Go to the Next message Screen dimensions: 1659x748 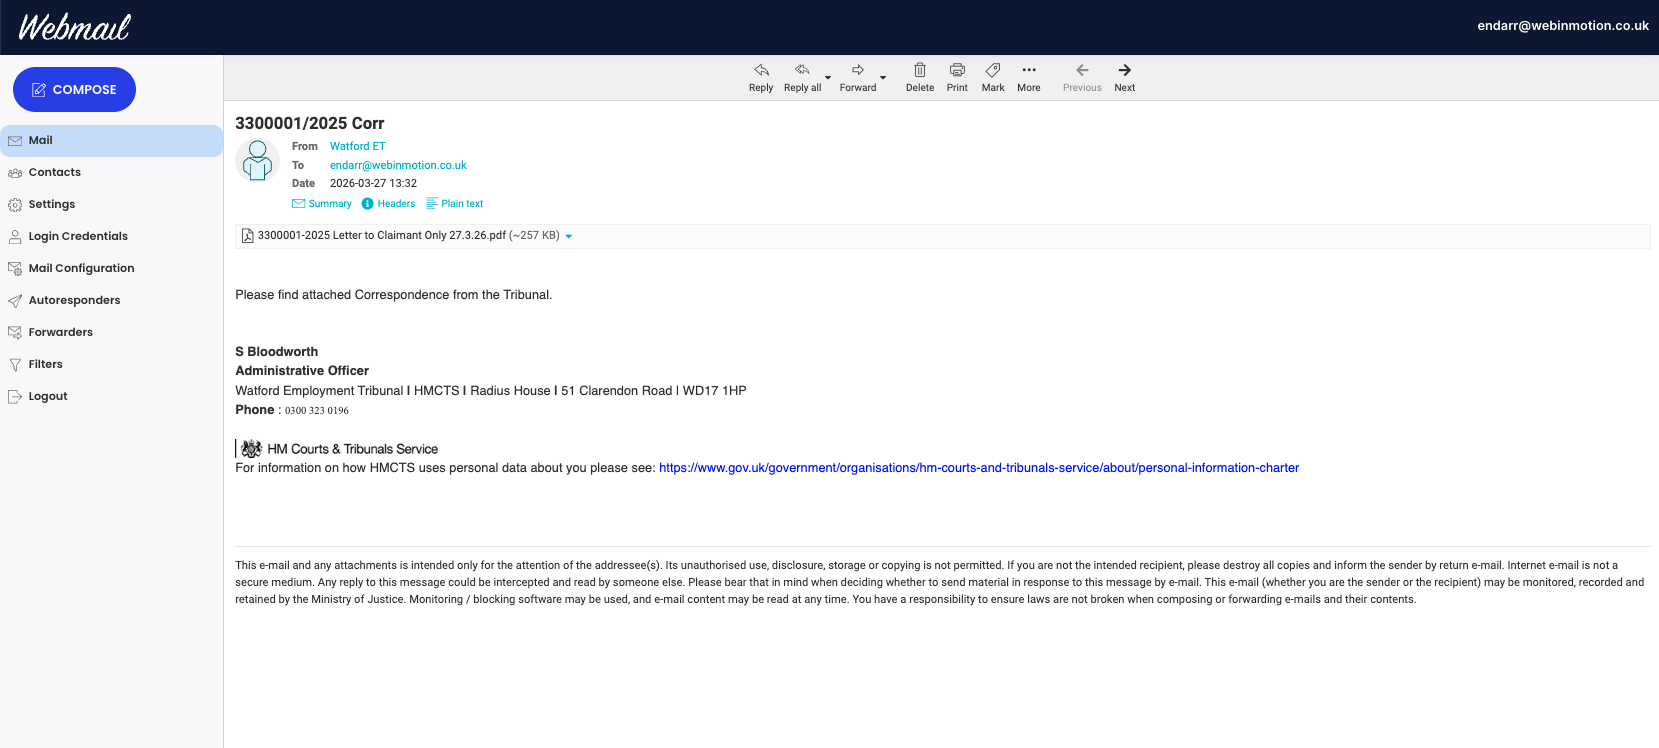(1125, 77)
